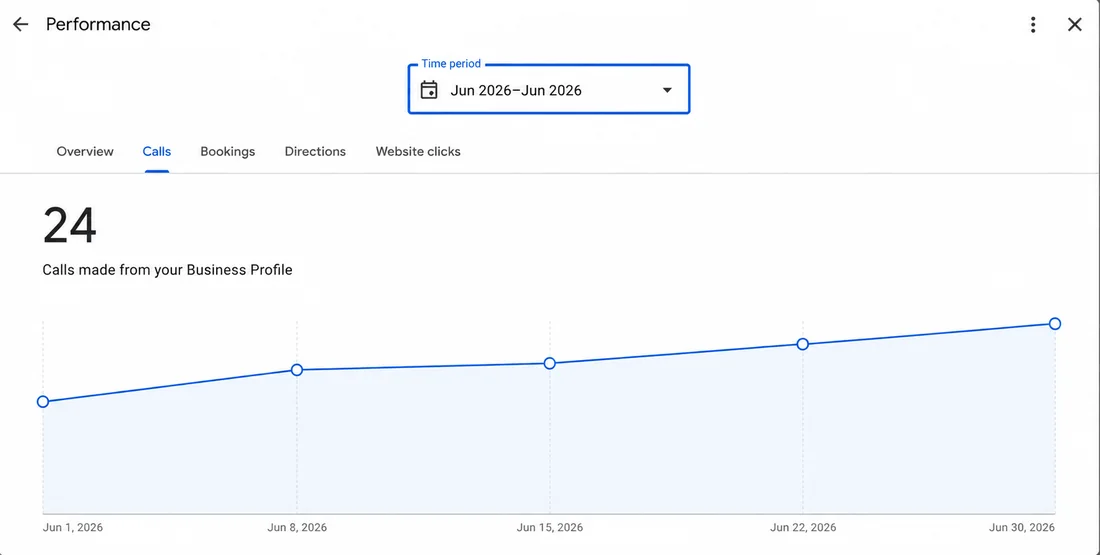Close the Performance panel
The height and width of the screenshot is (555, 1100).
click(1074, 25)
